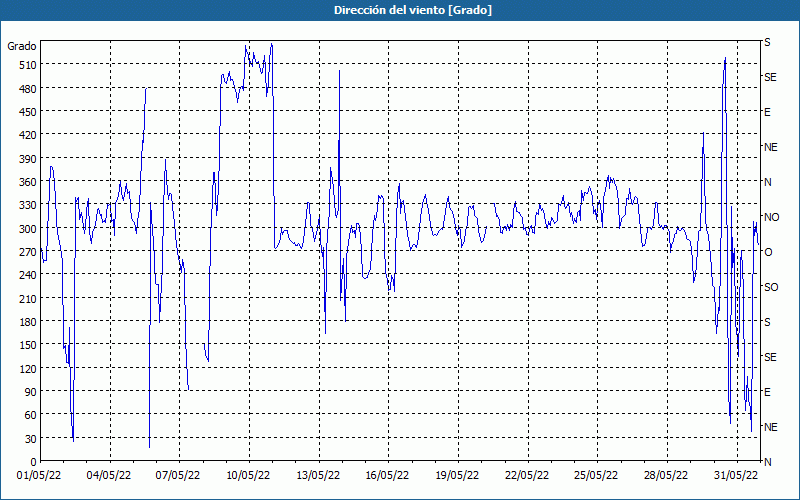The width and height of the screenshot is (800, 500).
Task: Click the 'N' compass label at axis bottom
Action: [x=767, y=462]
